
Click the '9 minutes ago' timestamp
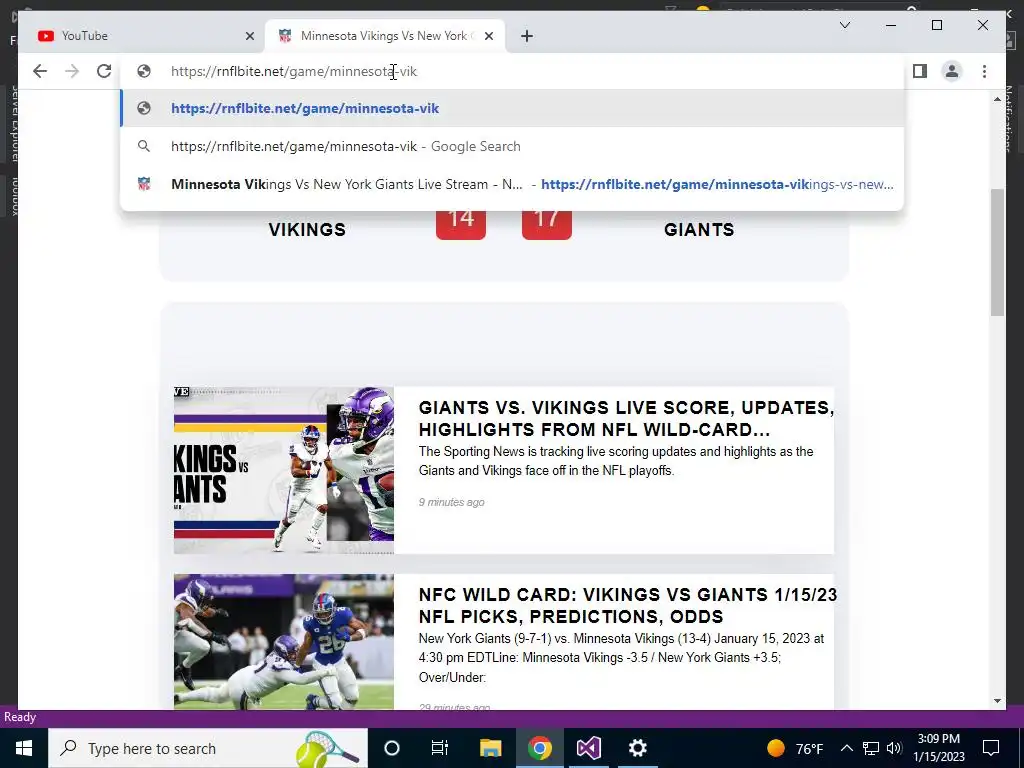451,502
